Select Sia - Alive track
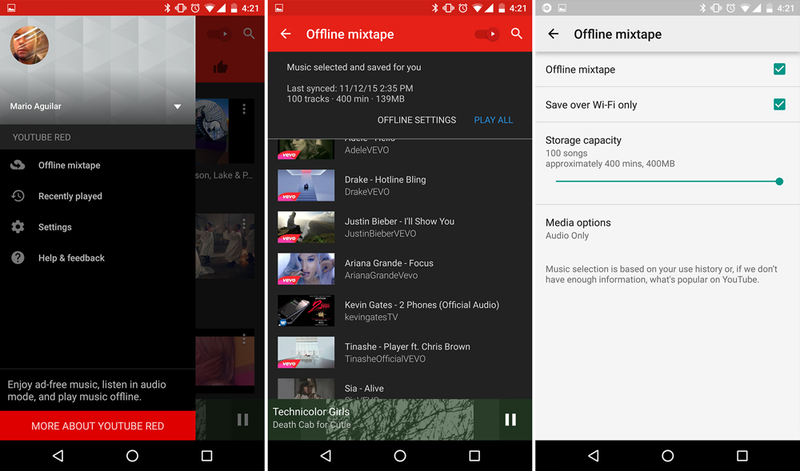 pyautogui.click(x=399, y=388)
